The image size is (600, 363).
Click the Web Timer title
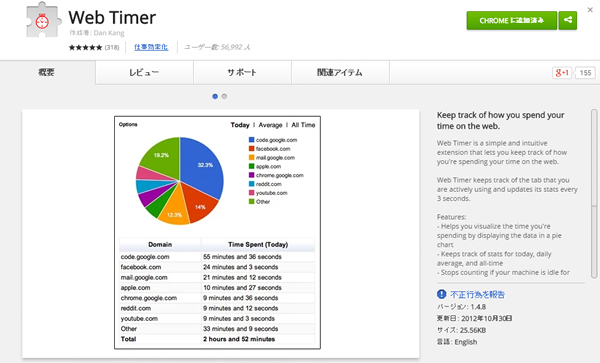click(x=112, y=18)
